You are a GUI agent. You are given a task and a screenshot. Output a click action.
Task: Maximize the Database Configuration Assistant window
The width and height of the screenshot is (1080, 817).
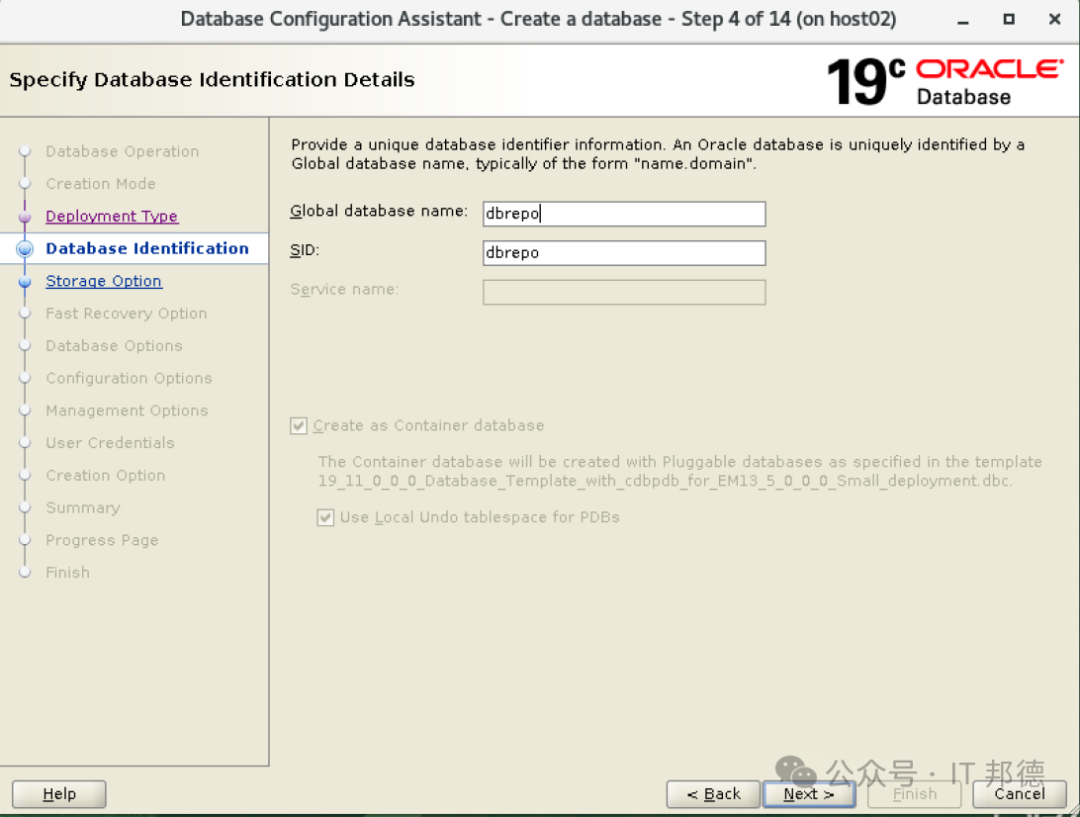tap(1008, 19)
